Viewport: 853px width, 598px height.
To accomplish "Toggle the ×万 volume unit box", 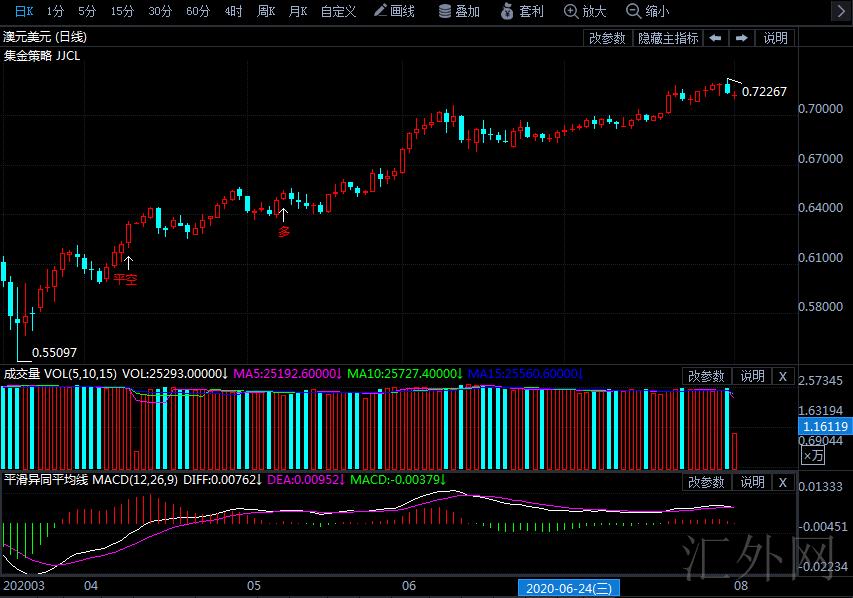I will pos(813,455).
